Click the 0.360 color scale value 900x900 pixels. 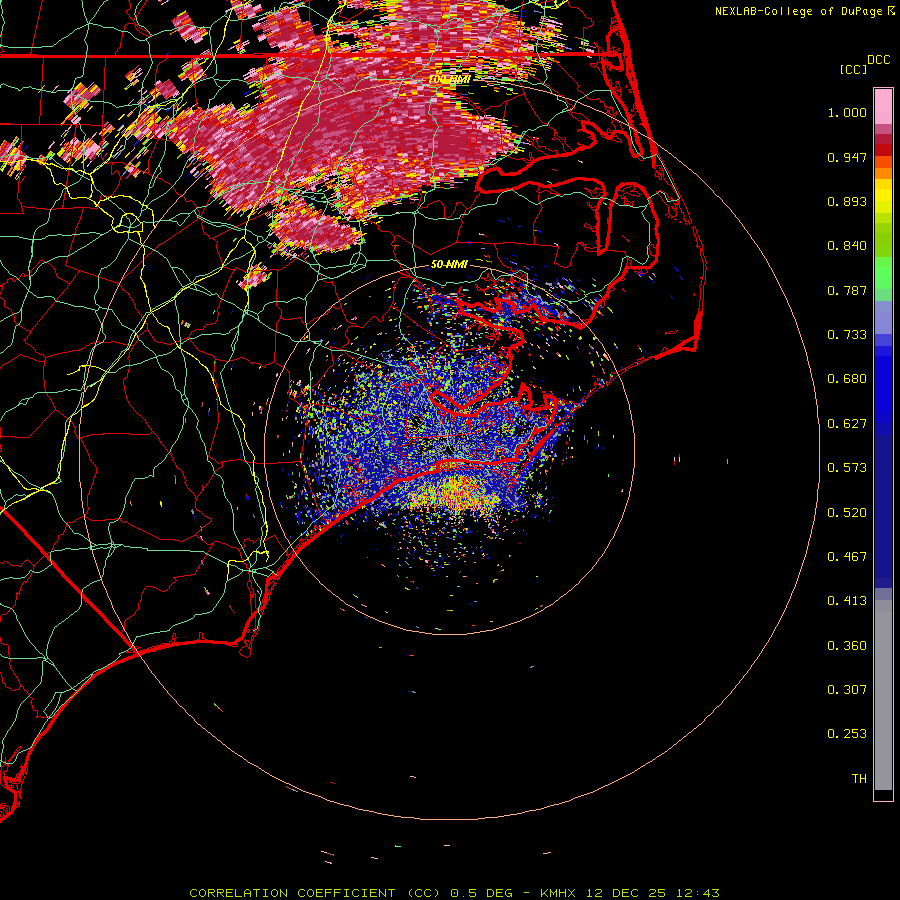tap(847, 646)
